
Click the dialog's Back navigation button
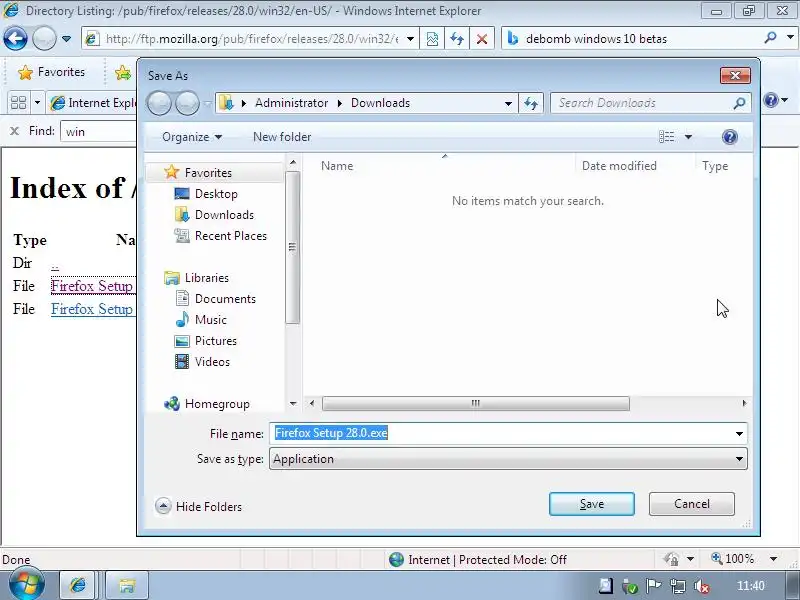[159, 104]
